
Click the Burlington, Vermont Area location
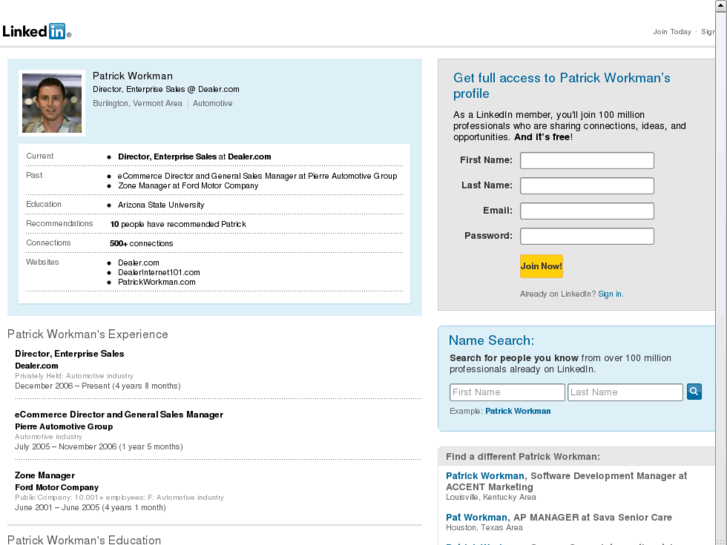click(x=137, y=103)
